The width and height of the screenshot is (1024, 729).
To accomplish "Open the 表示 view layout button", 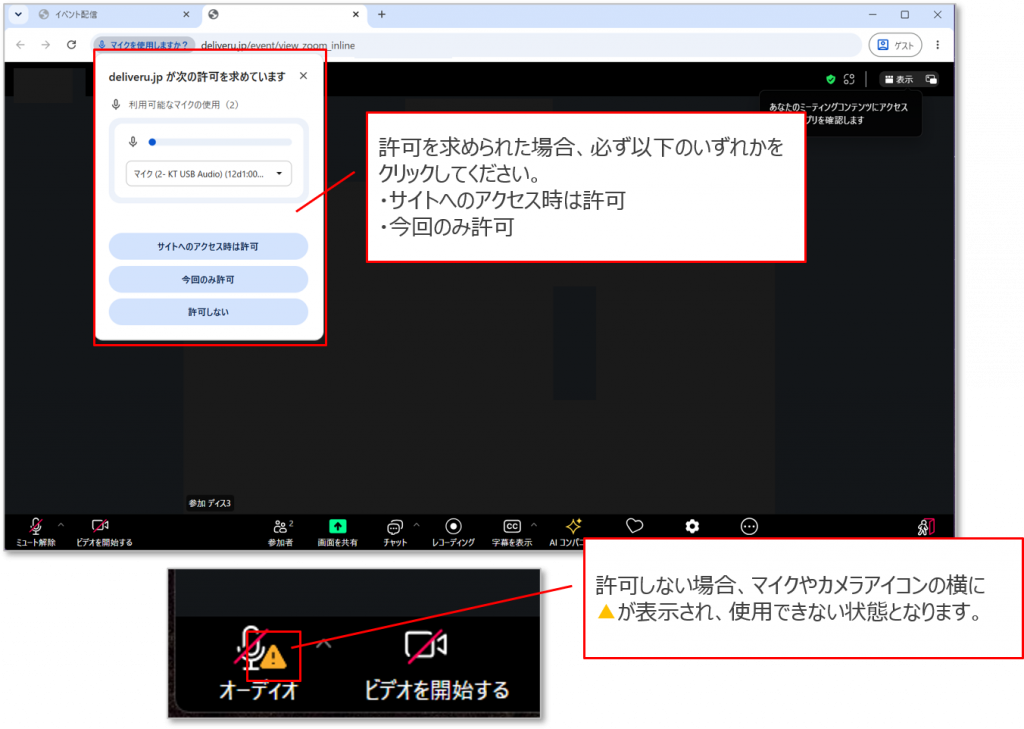I will [899, 79].
